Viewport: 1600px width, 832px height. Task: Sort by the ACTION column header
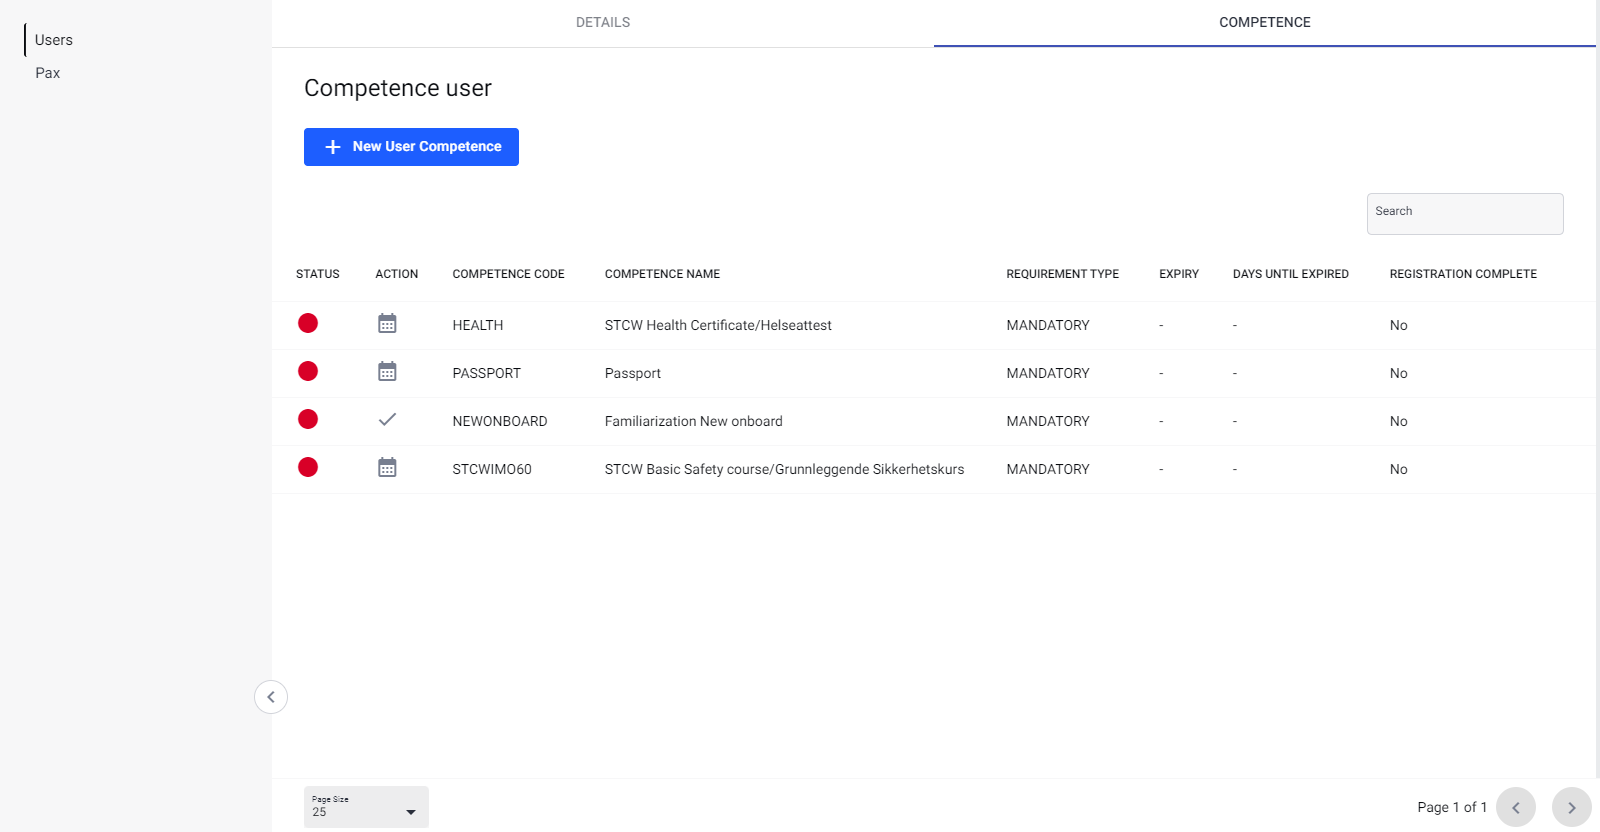(x=397, y=274)
